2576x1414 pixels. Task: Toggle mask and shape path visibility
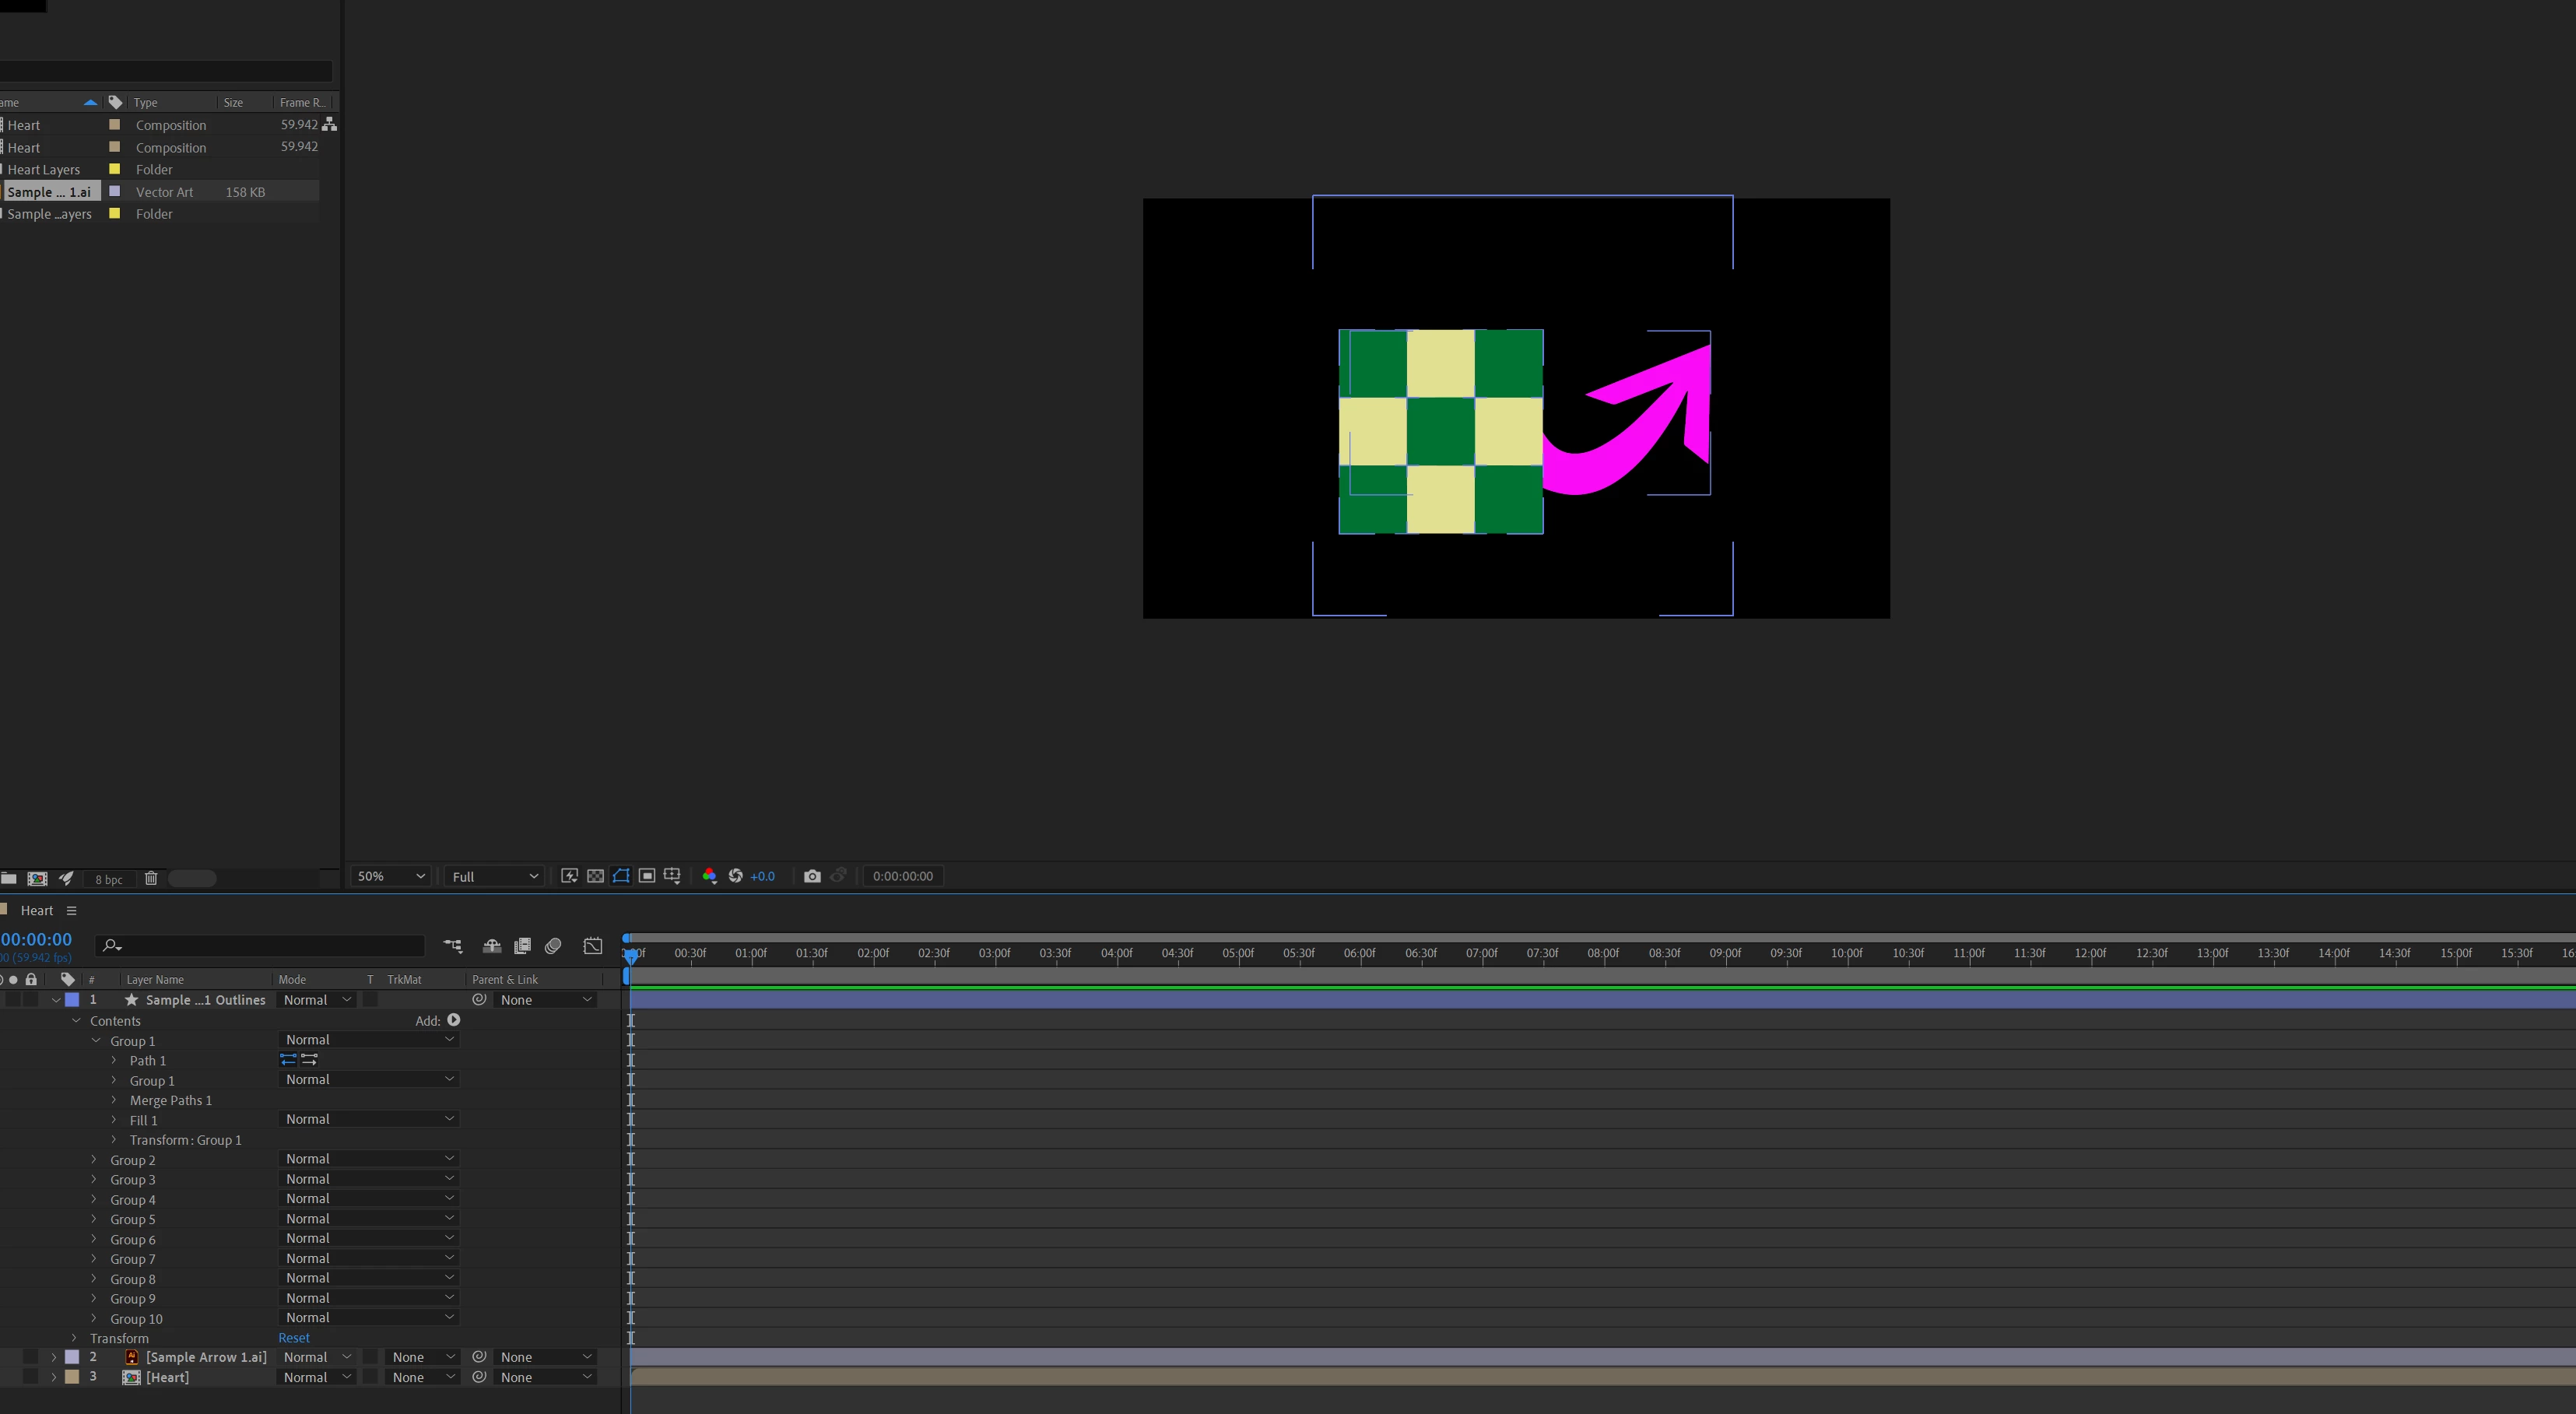point(621,876)
